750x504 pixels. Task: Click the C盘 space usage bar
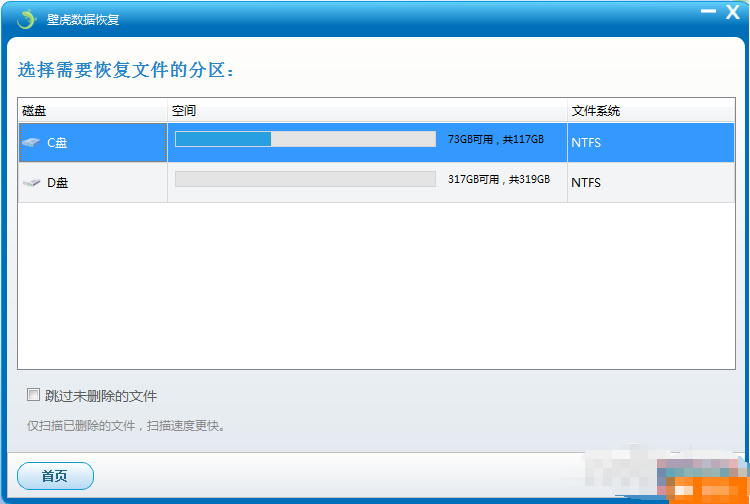[x=305, y=139]
